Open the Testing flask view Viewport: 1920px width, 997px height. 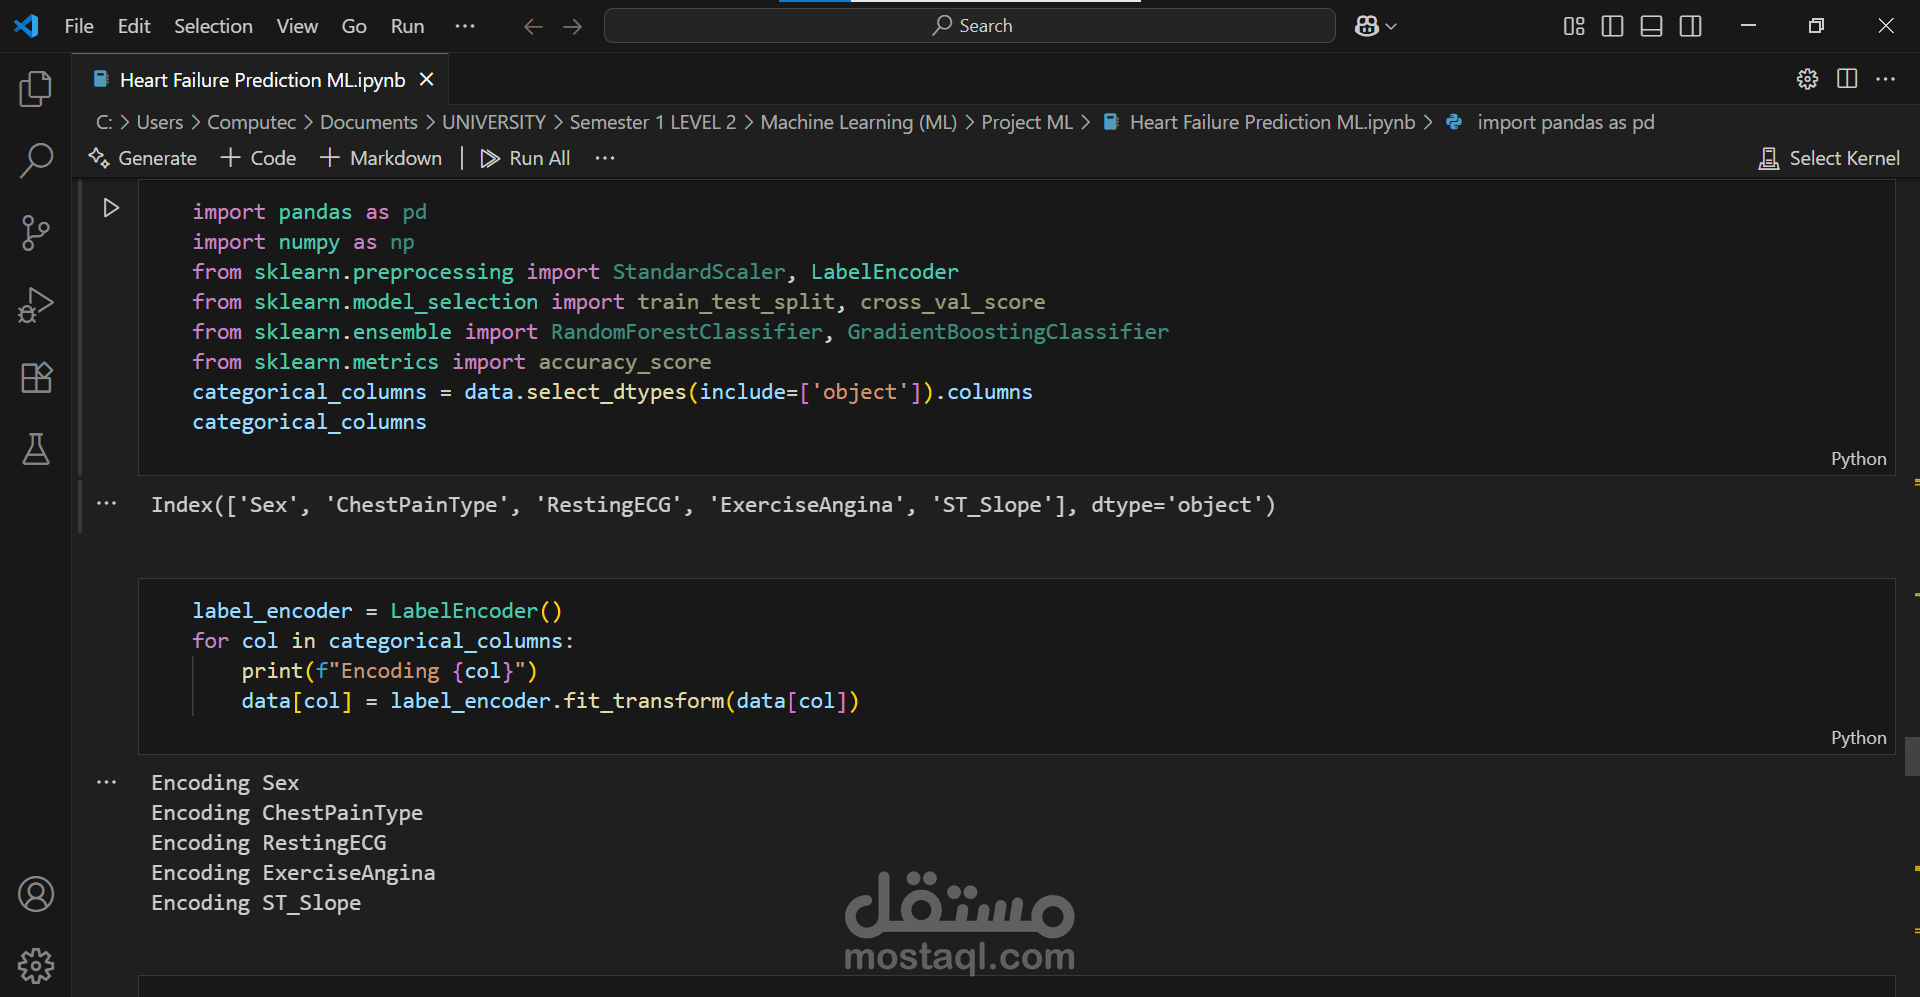click(x=36, y=449)
